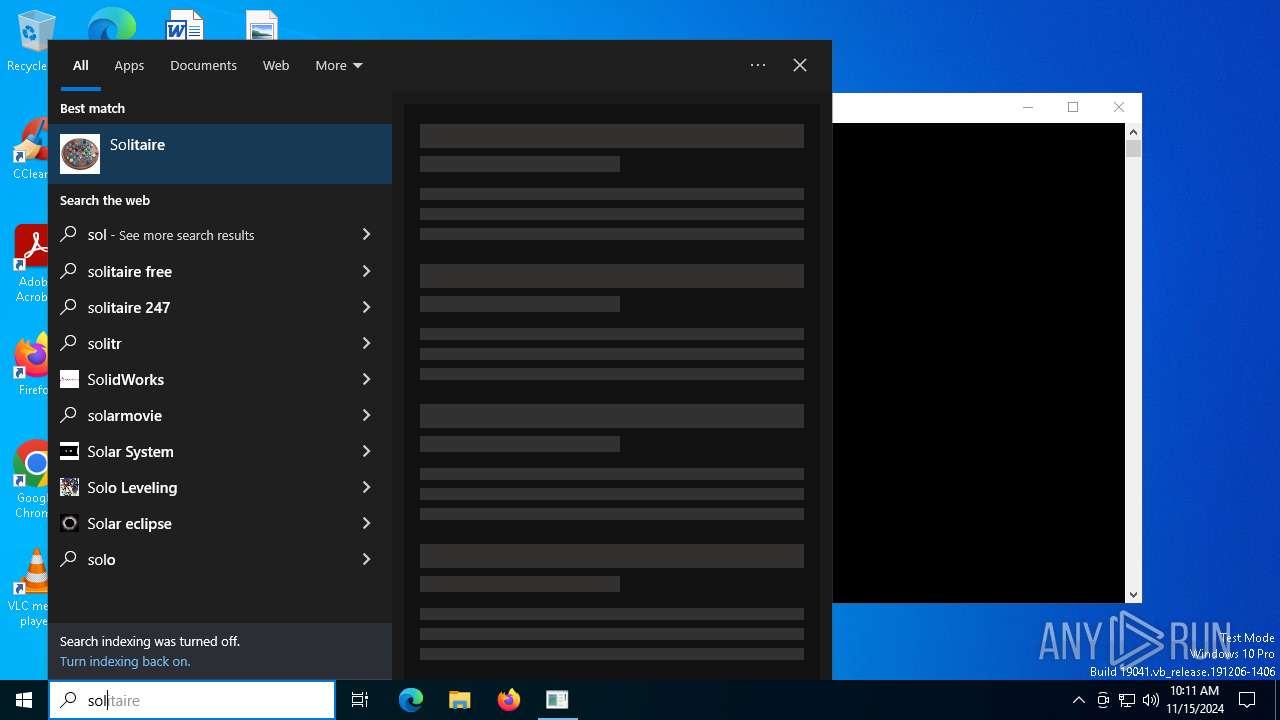Show hidden system tray icons
The image size is (1280, 720).
[1078, 700]
